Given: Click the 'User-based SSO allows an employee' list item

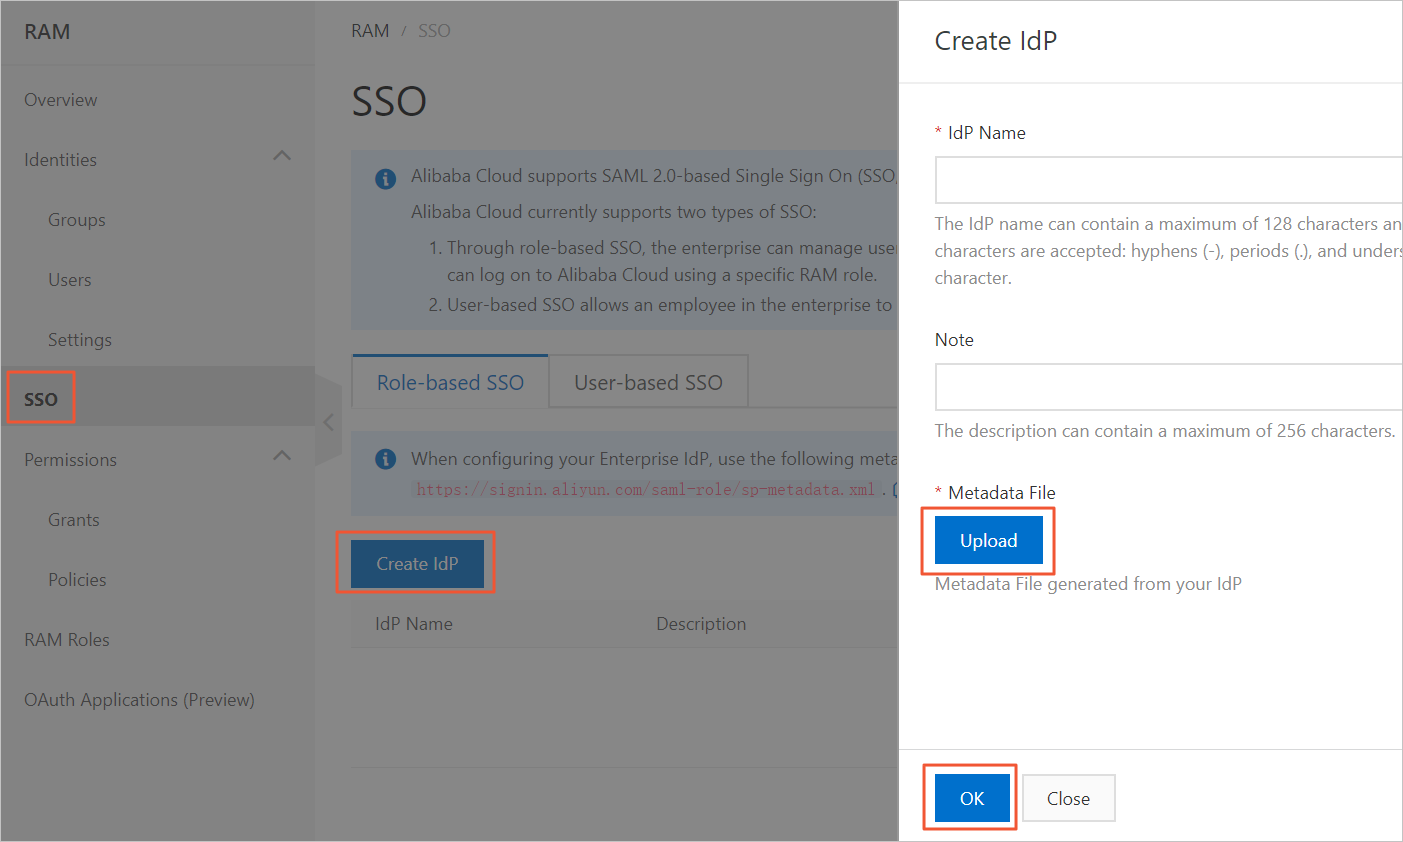Looking at the screenshot, I should (669, 305).
